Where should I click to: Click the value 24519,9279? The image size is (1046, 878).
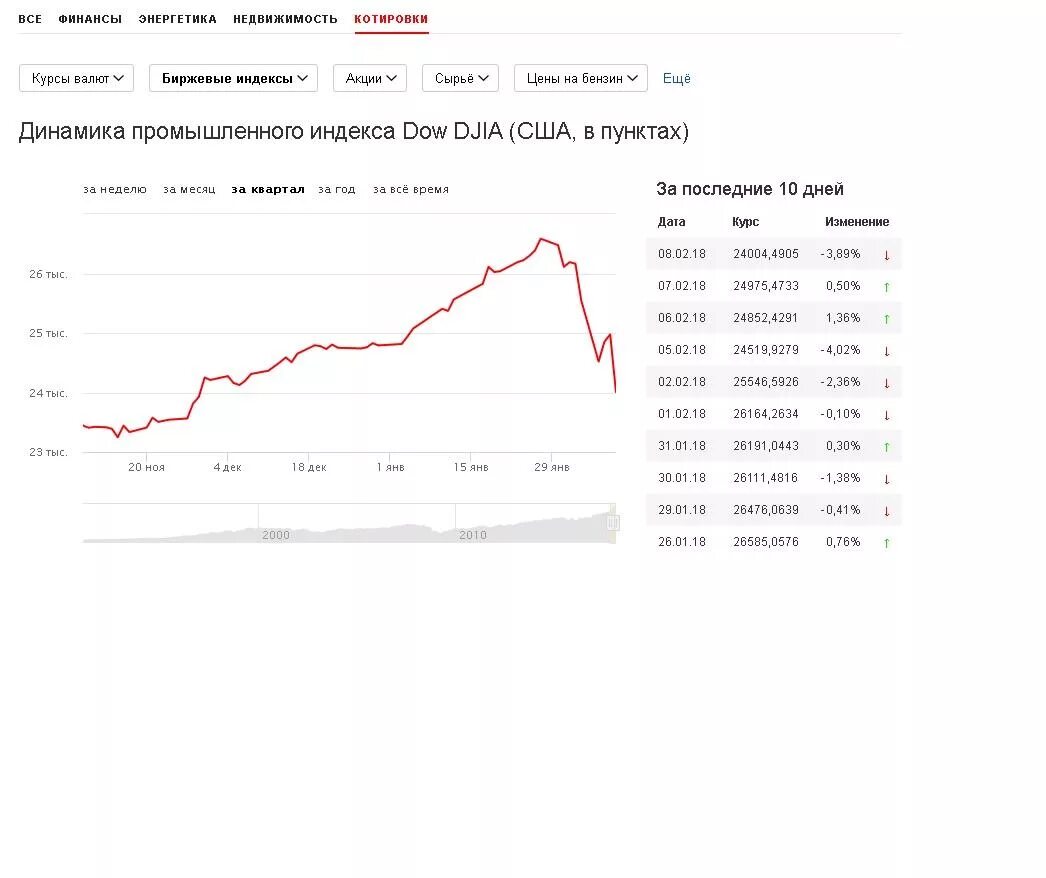(766, 350)
